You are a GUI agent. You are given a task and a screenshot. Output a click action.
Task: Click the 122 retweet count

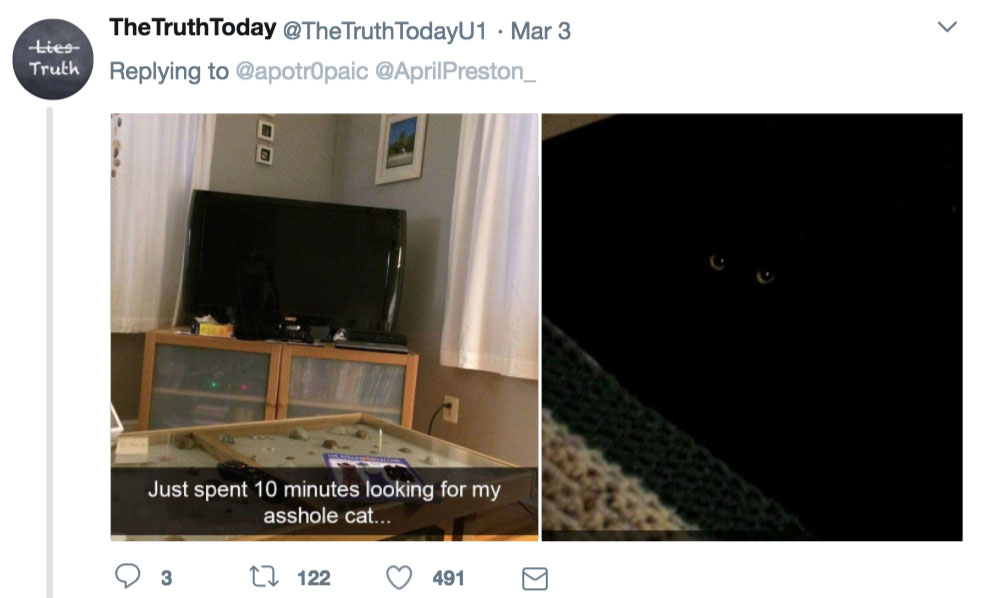tap(314, 578)
